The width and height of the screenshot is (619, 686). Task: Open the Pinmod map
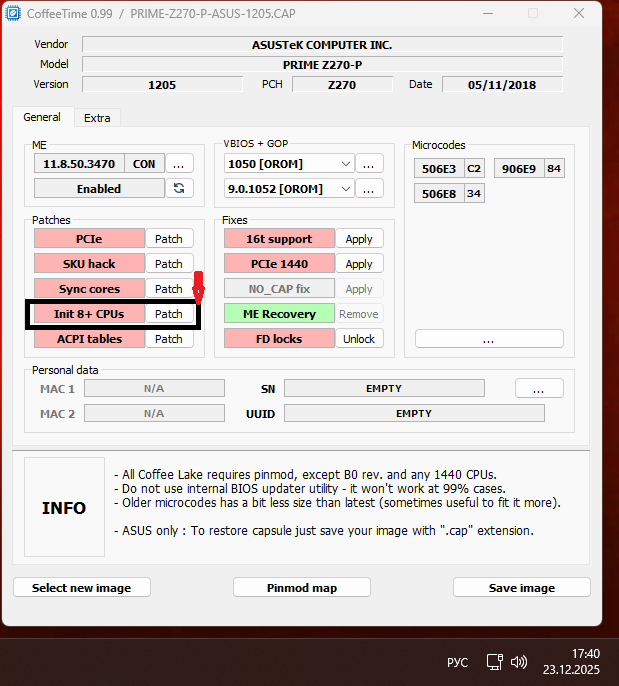tap(302, 588)
